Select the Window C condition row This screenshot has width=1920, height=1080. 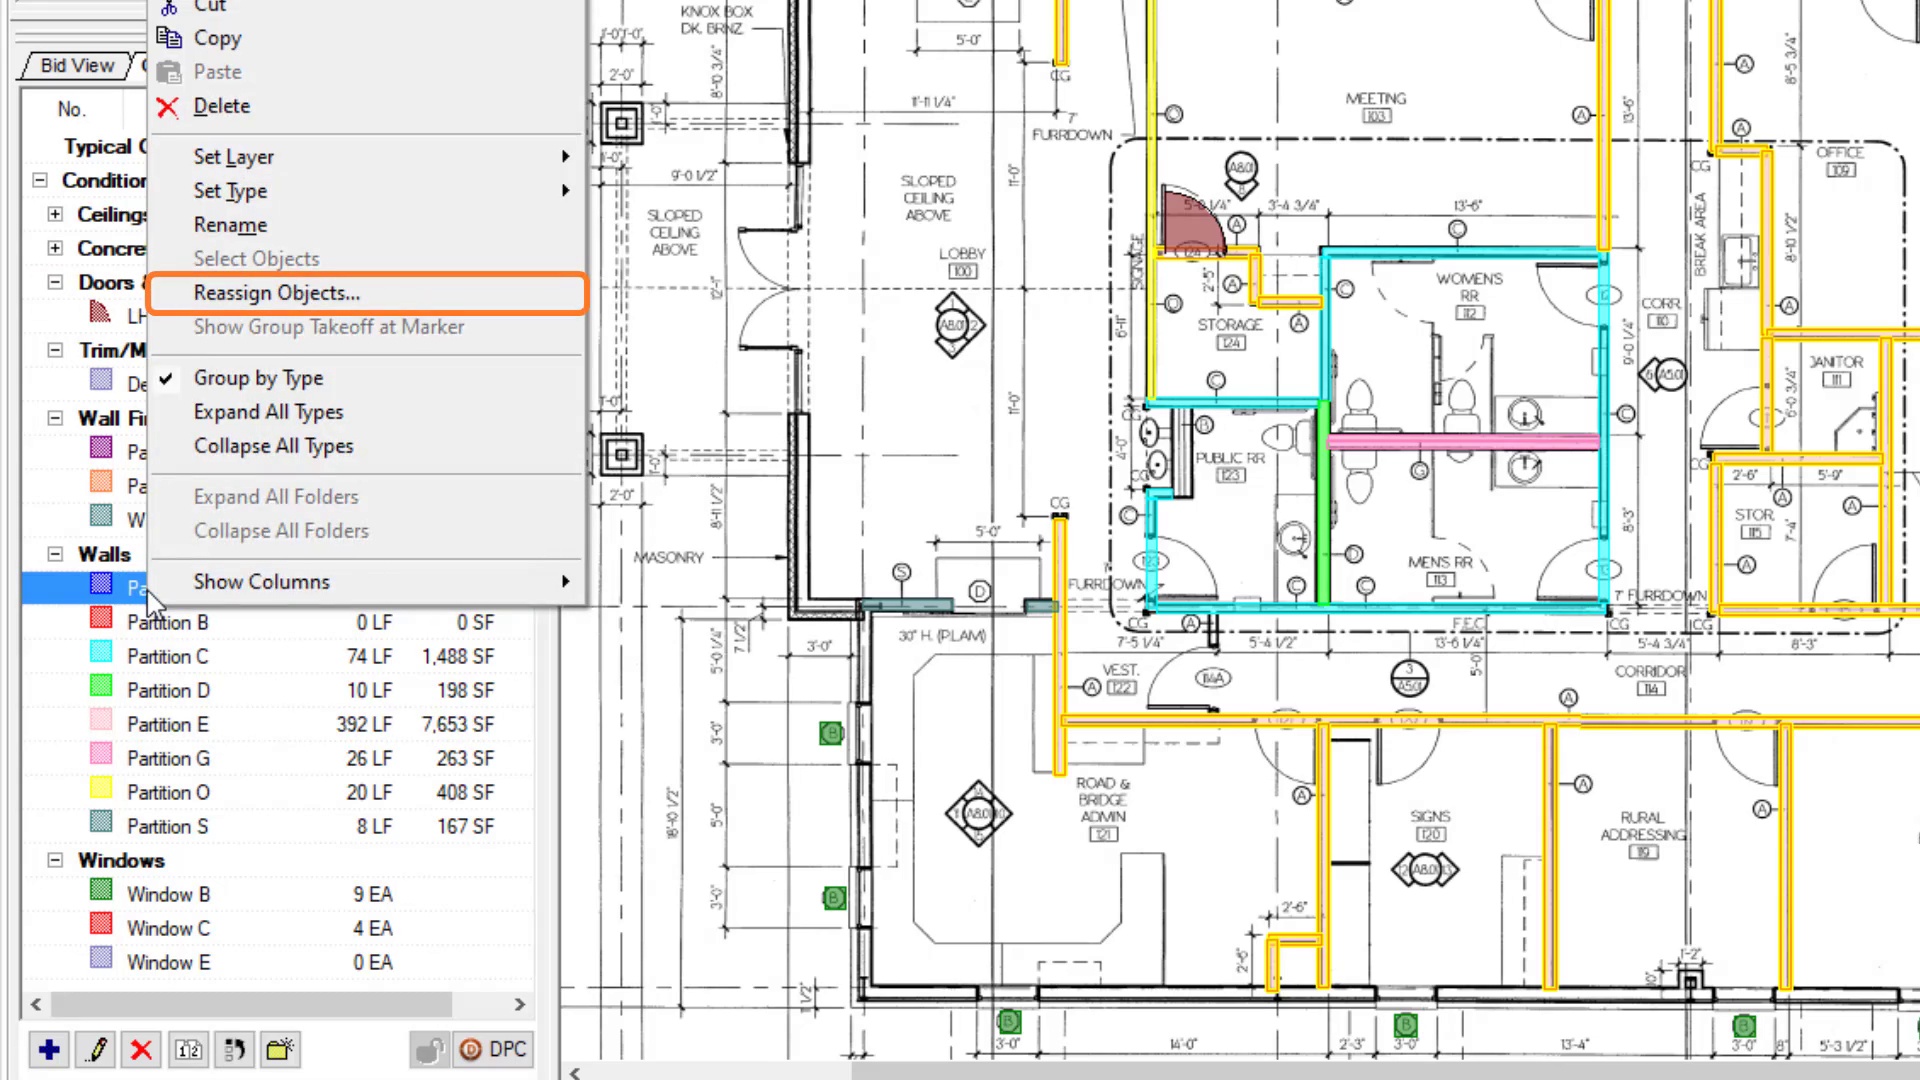click(x=168, y=928)
